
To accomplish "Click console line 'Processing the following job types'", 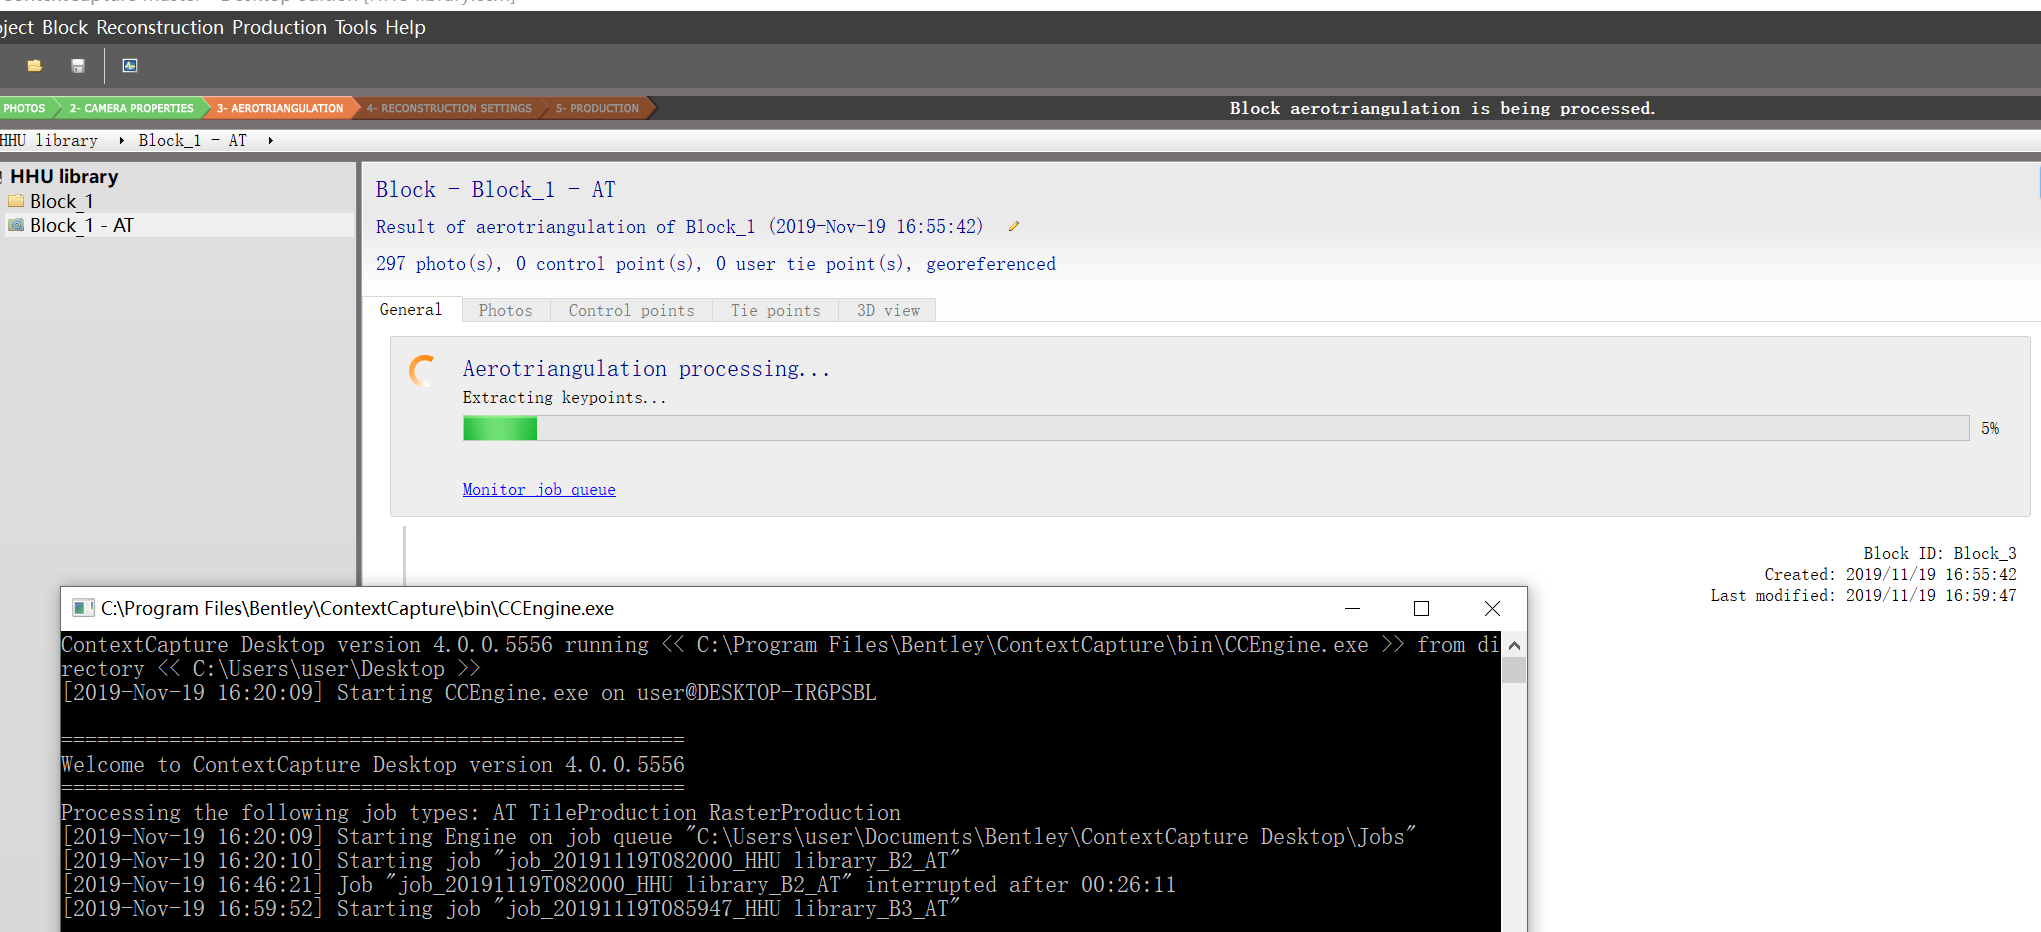I will point(481,813).
